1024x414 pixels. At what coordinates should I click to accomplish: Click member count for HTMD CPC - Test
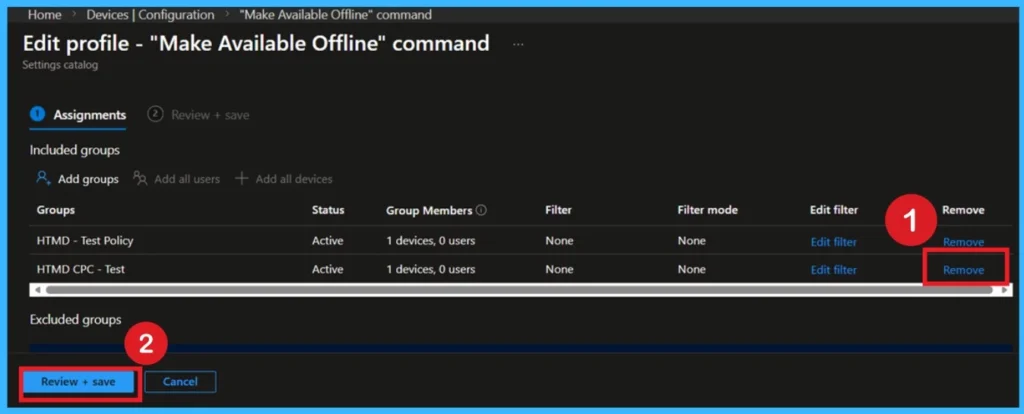coord(431,269)
